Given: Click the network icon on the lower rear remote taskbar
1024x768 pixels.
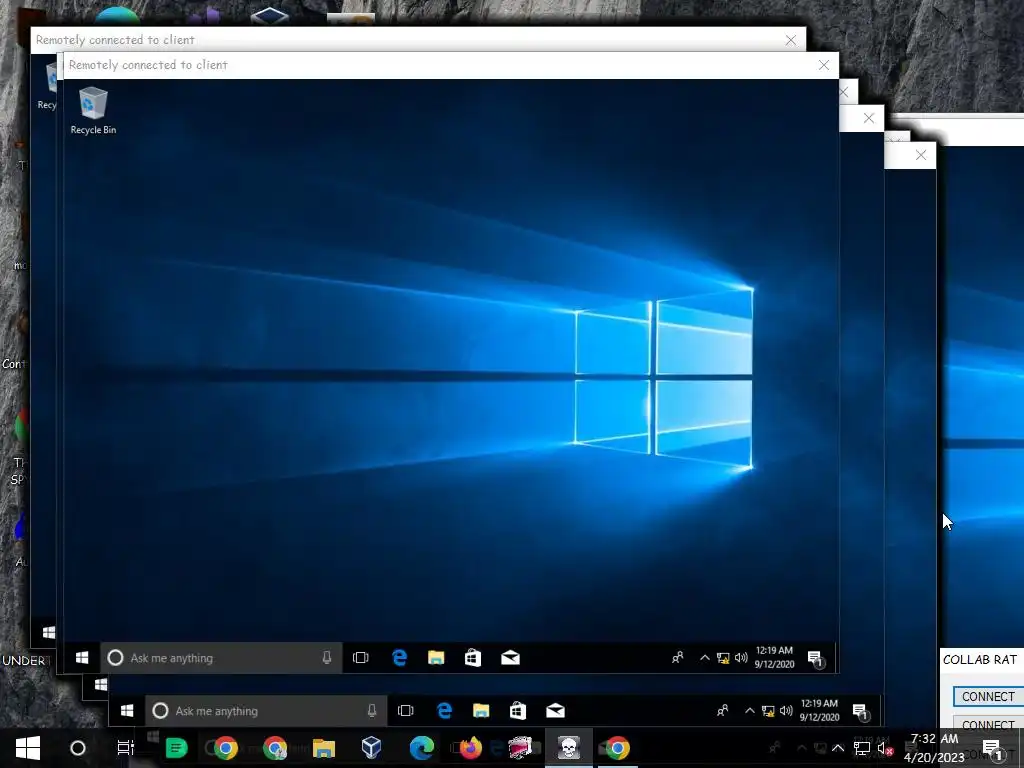Looking at the screenshot, I should coord(768,711).
